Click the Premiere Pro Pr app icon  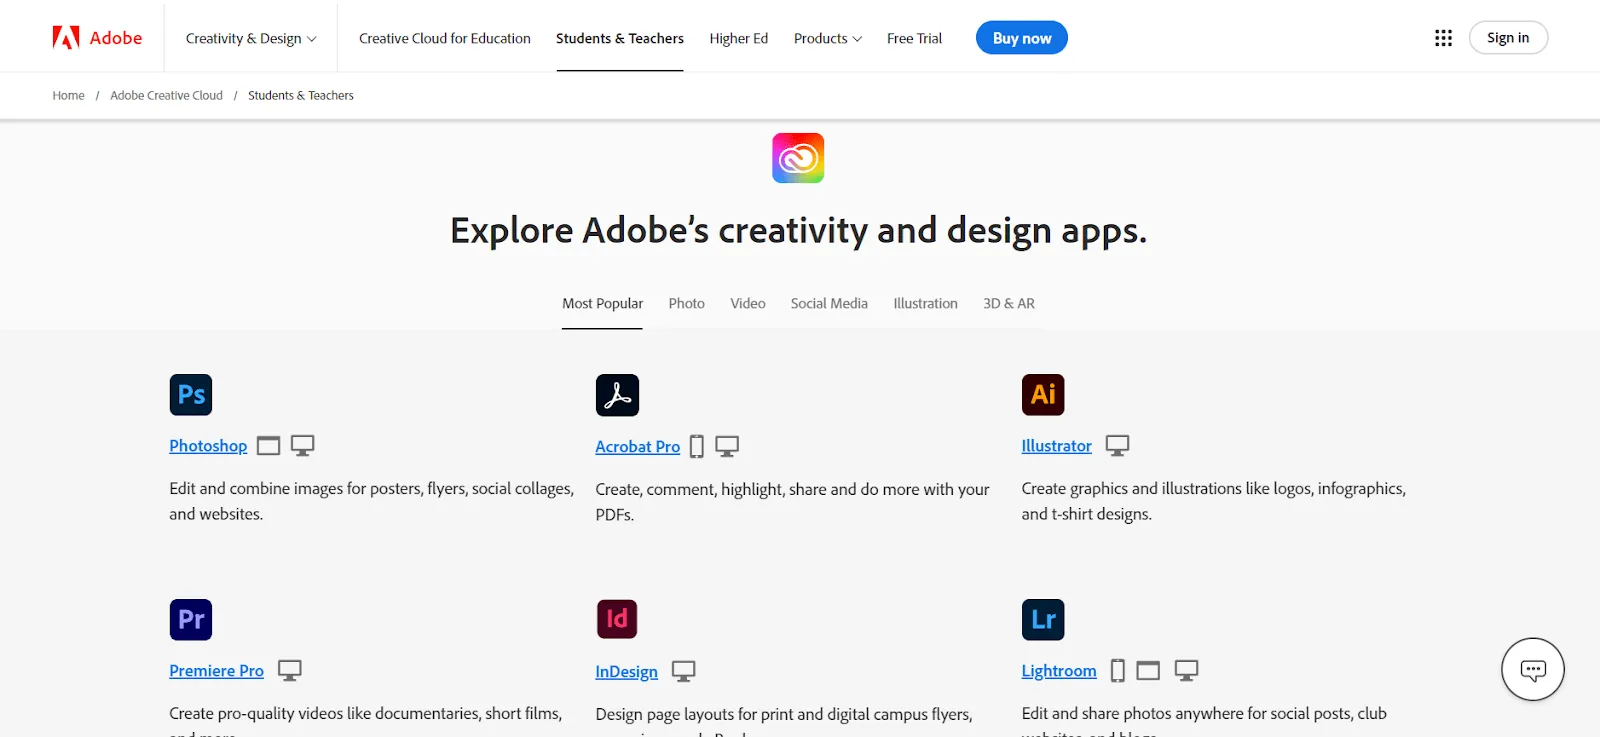[191, 619]
